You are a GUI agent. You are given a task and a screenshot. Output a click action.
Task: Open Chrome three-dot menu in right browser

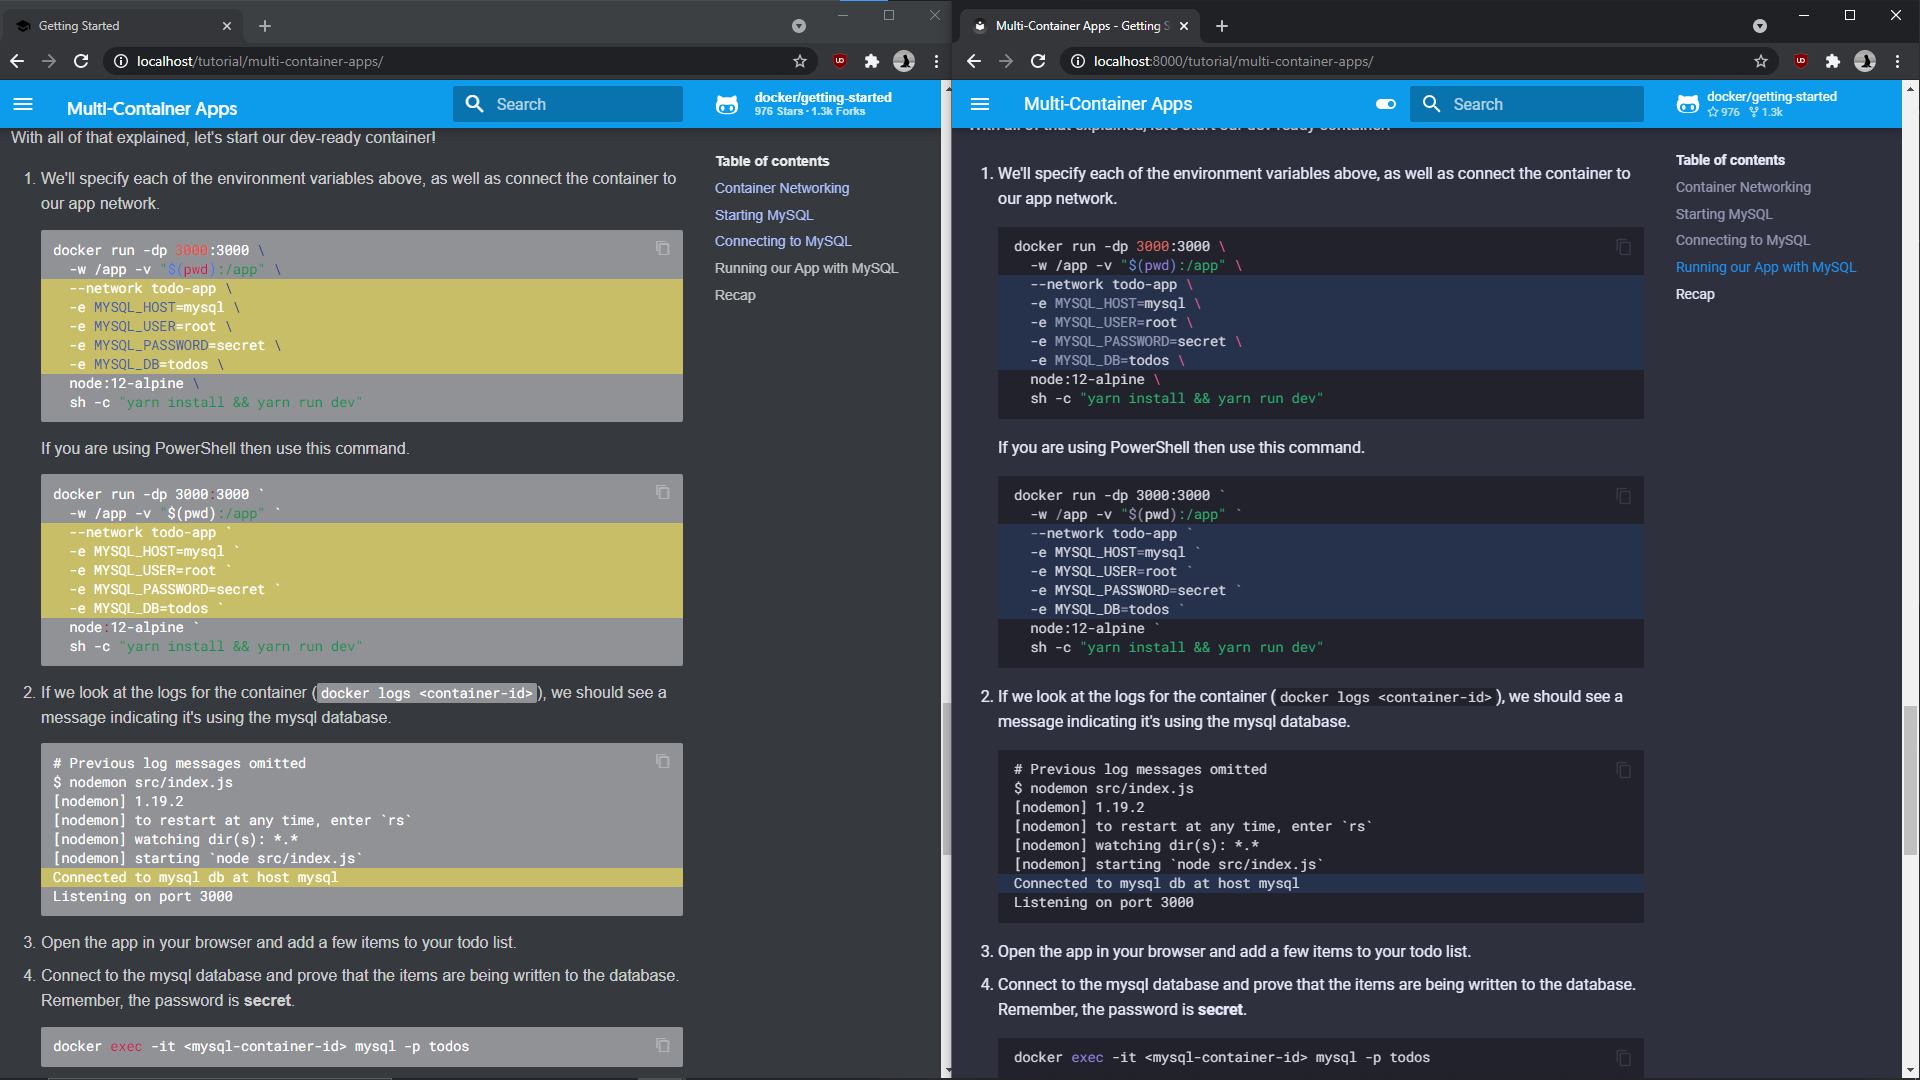click(x=1897, y=62)
